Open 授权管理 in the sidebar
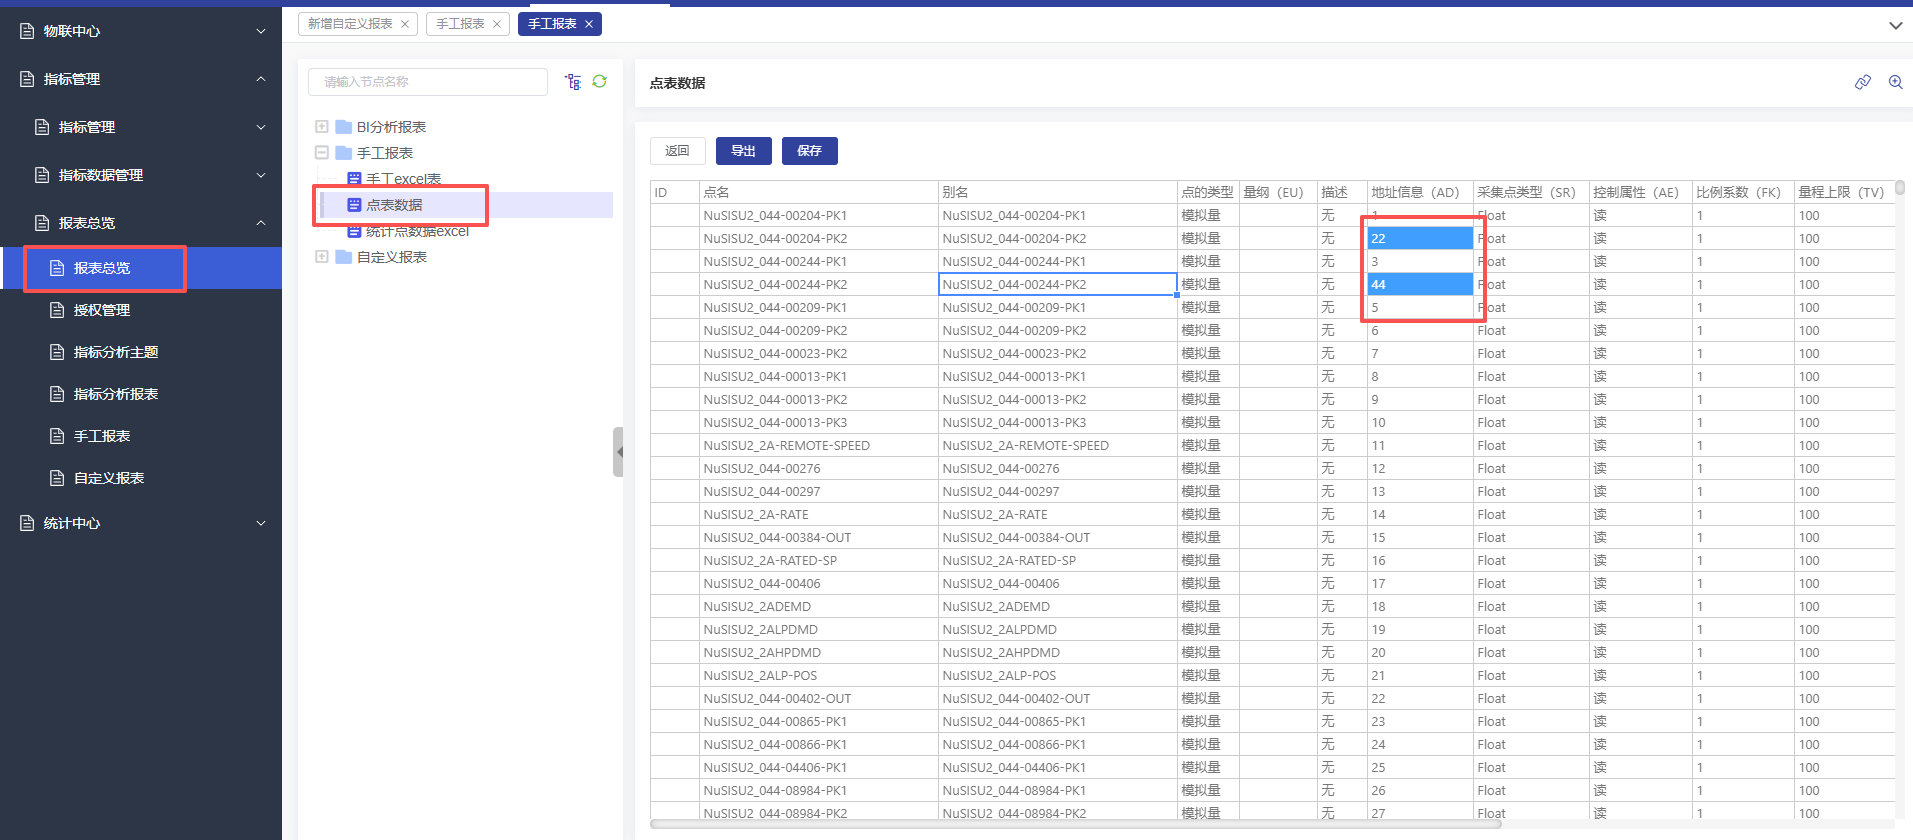 [102, 310]
